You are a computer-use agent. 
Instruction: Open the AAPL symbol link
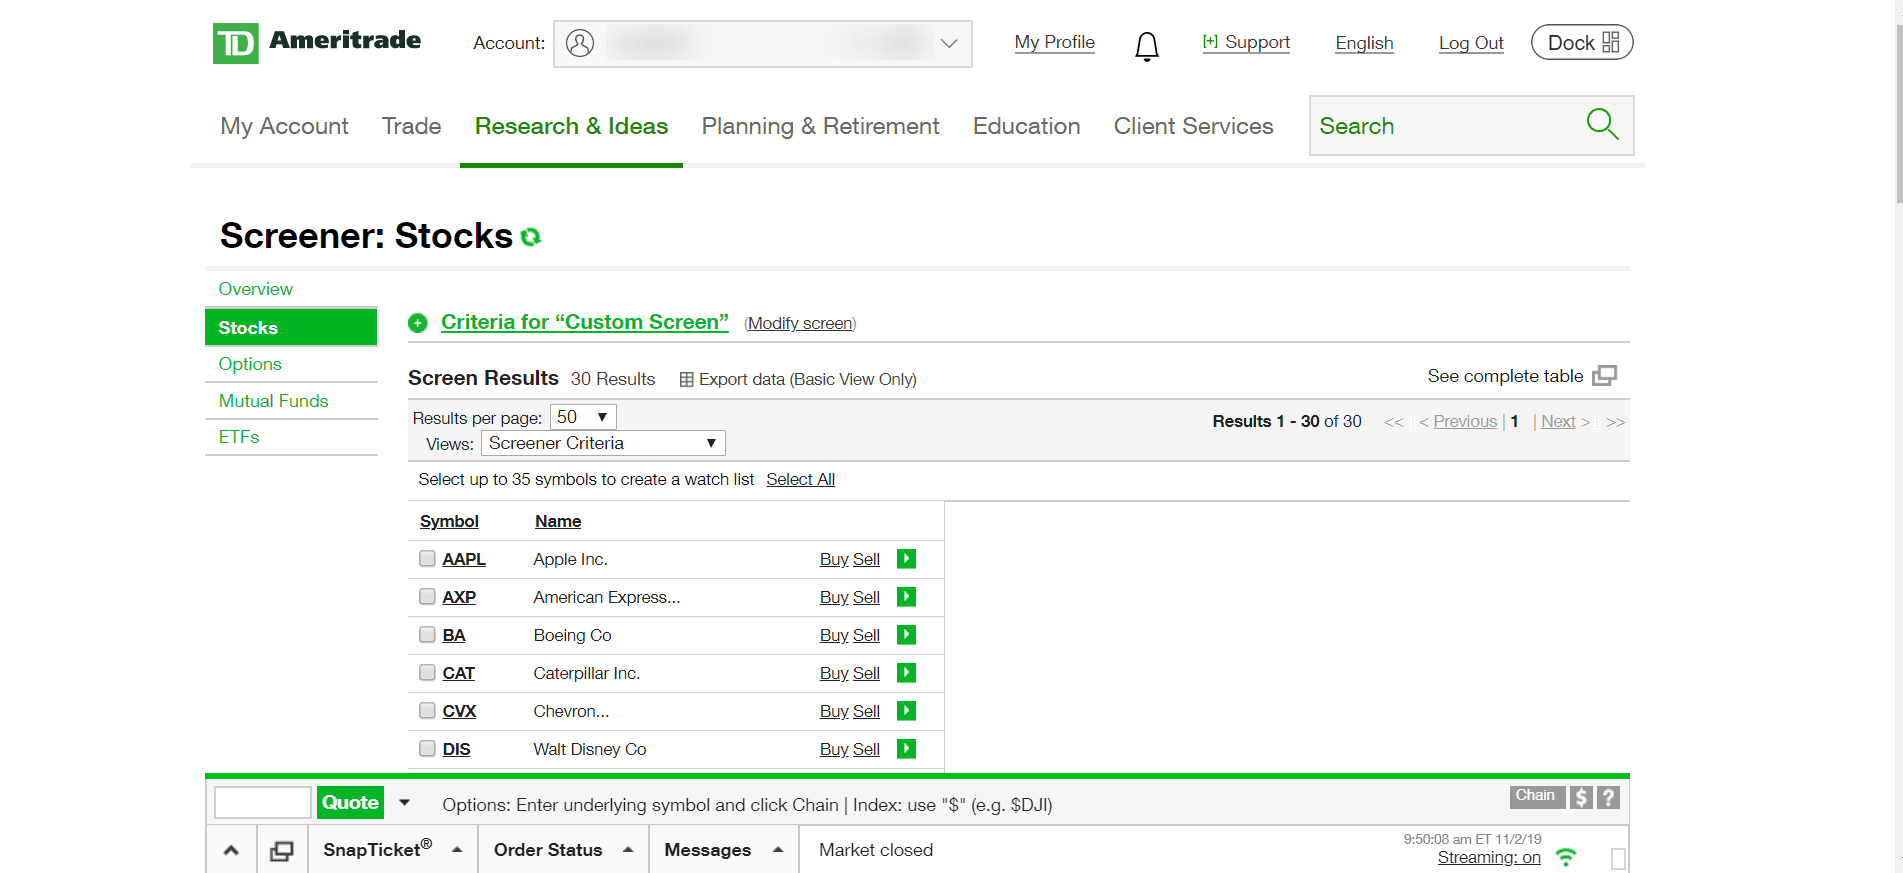[464, 559]
